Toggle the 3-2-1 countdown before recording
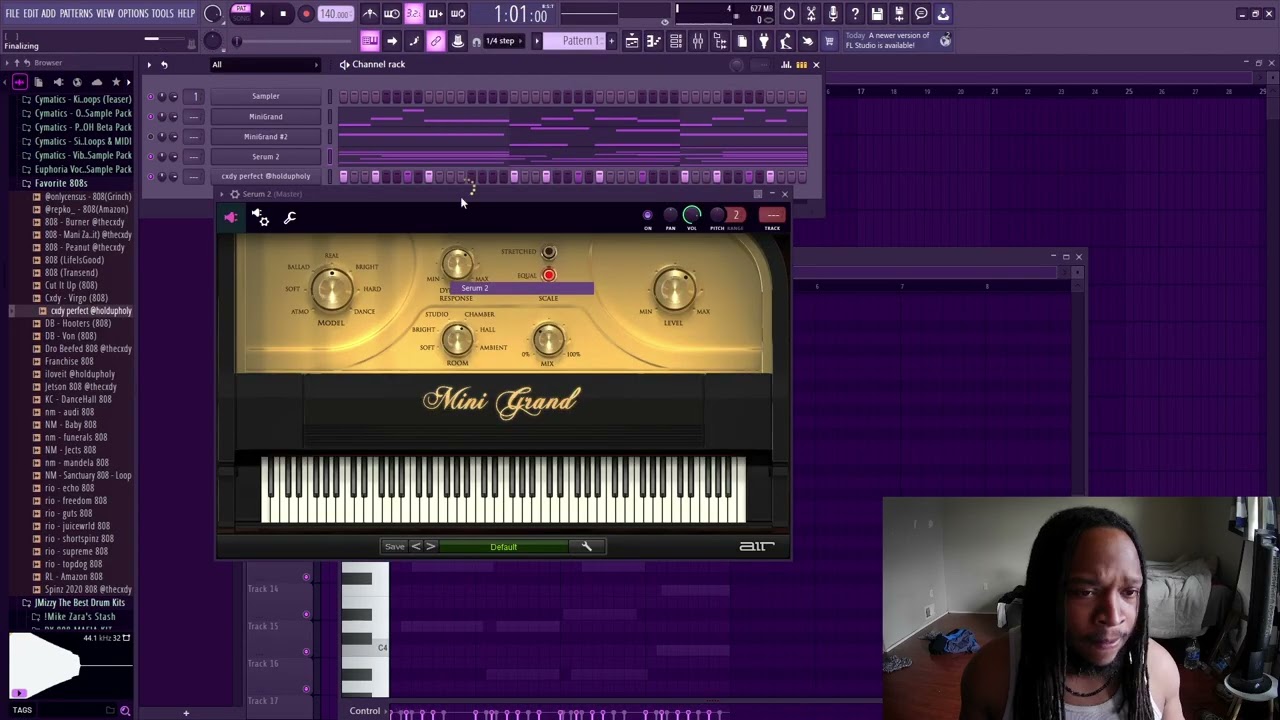This screenshot has height=720, width=1280. click(x=414, y=14)
